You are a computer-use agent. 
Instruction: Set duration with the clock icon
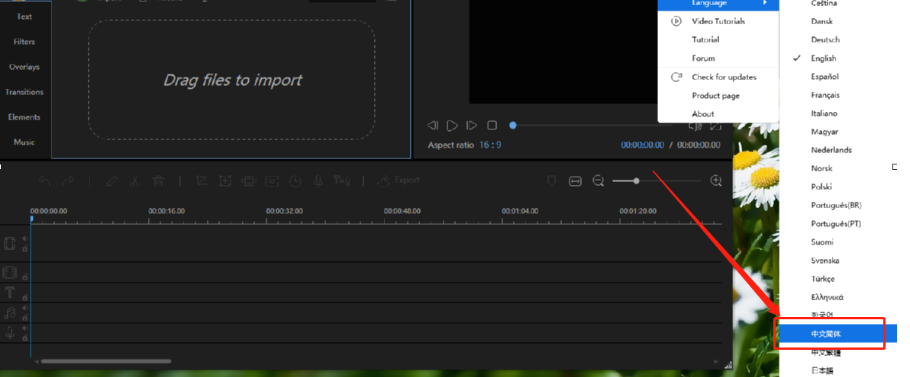click(x=295, y=181)
